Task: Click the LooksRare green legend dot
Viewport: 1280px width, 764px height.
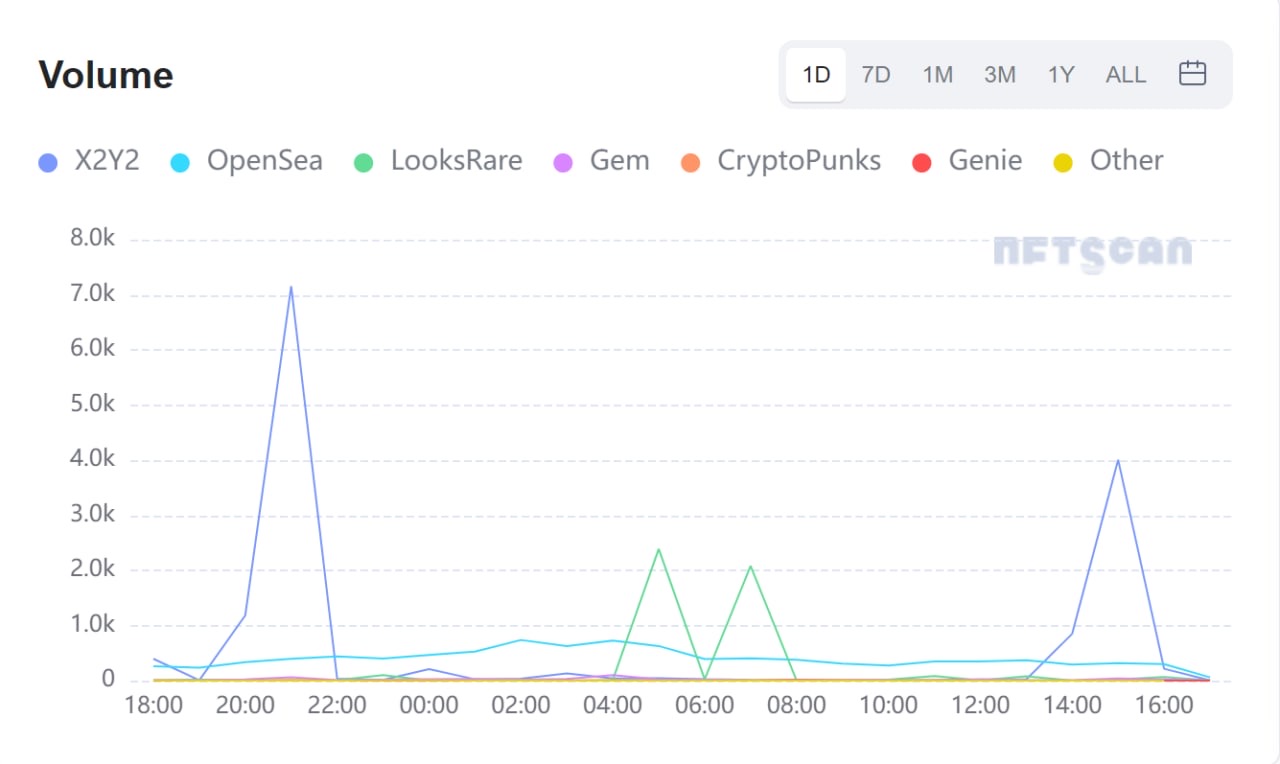Action: click(364, 162)
